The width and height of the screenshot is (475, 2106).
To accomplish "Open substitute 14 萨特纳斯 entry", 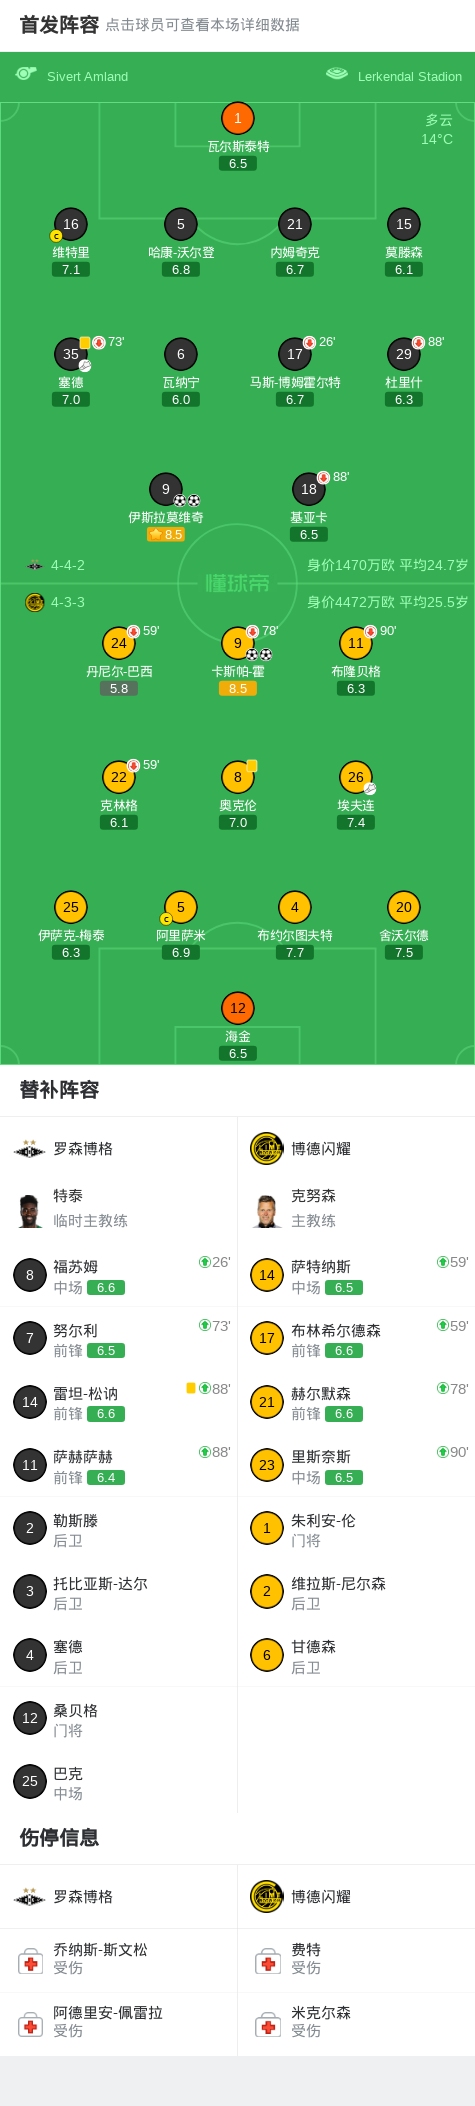I will pos(356,1275).
